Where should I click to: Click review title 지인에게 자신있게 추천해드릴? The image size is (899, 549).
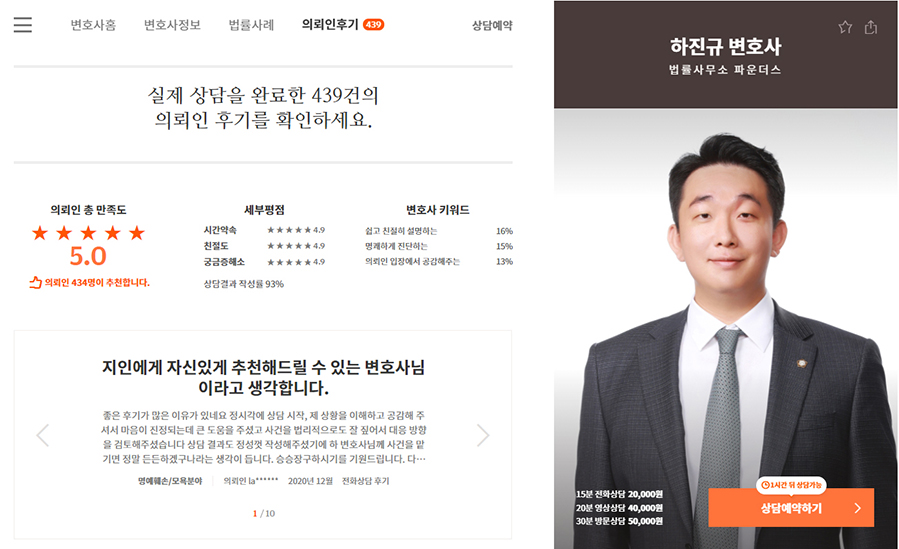coord(263,377)
